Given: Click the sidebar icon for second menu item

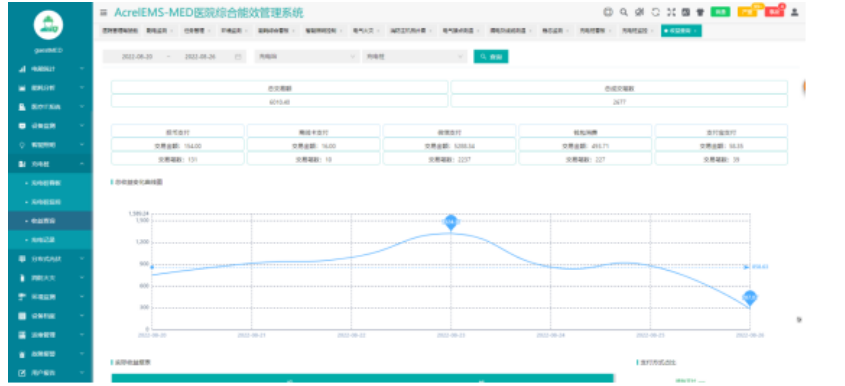Looking at the screenshot, I should point(22,88).
